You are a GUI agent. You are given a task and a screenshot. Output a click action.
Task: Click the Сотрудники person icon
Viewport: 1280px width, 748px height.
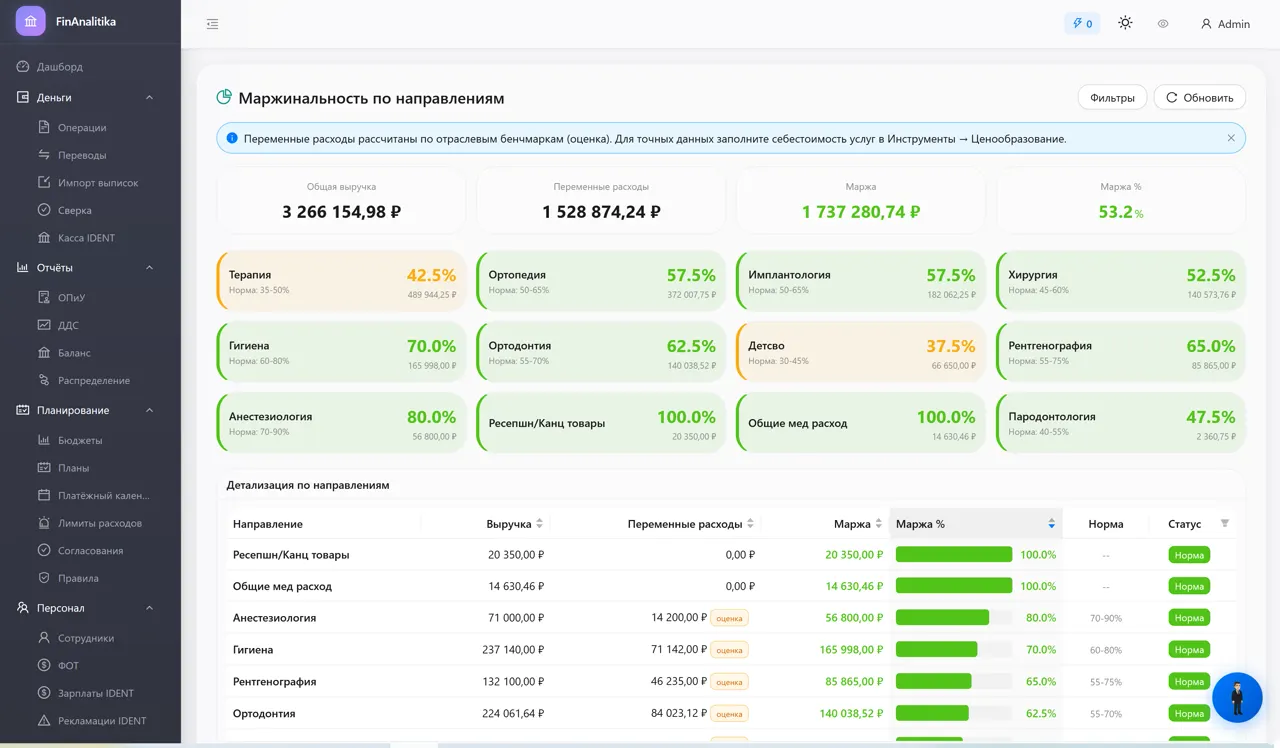[44, 638]
